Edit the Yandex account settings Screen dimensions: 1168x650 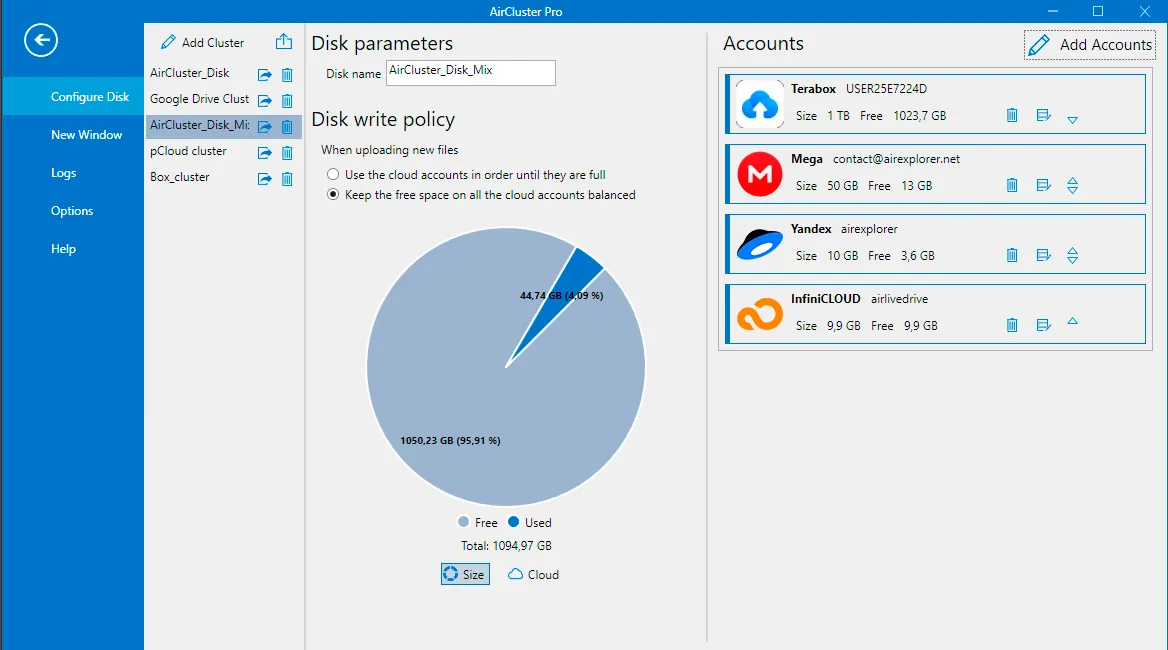point(1044,255)
